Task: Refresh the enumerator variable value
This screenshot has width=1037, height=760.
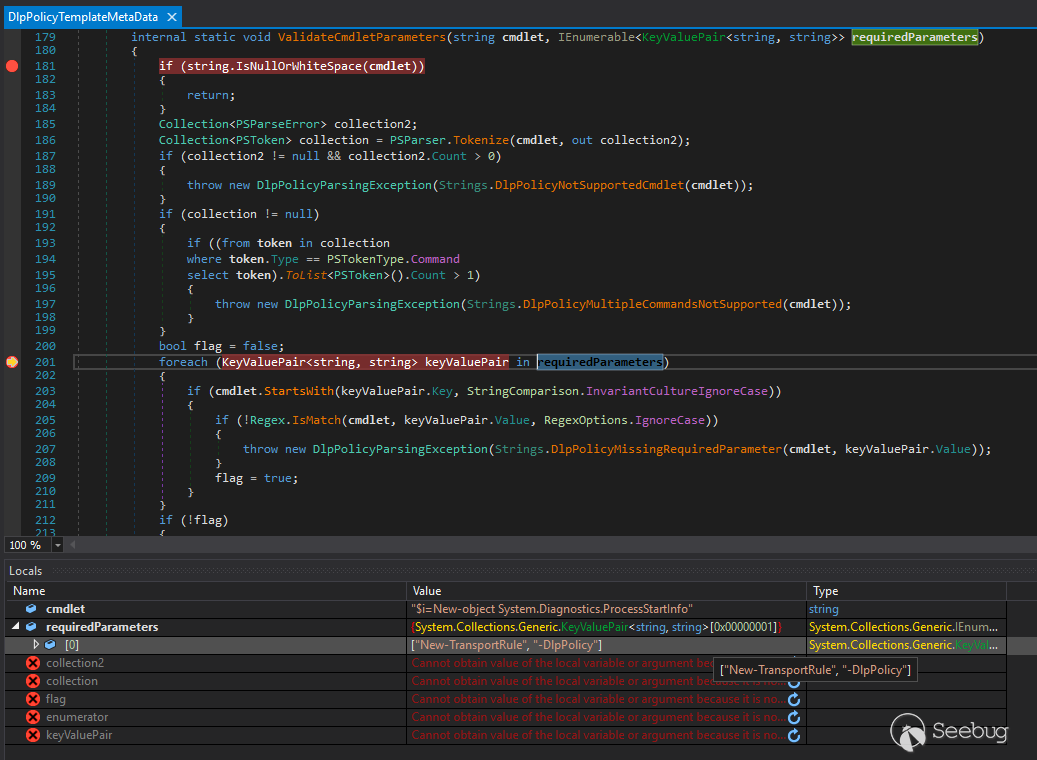Action: coord(794,717)
